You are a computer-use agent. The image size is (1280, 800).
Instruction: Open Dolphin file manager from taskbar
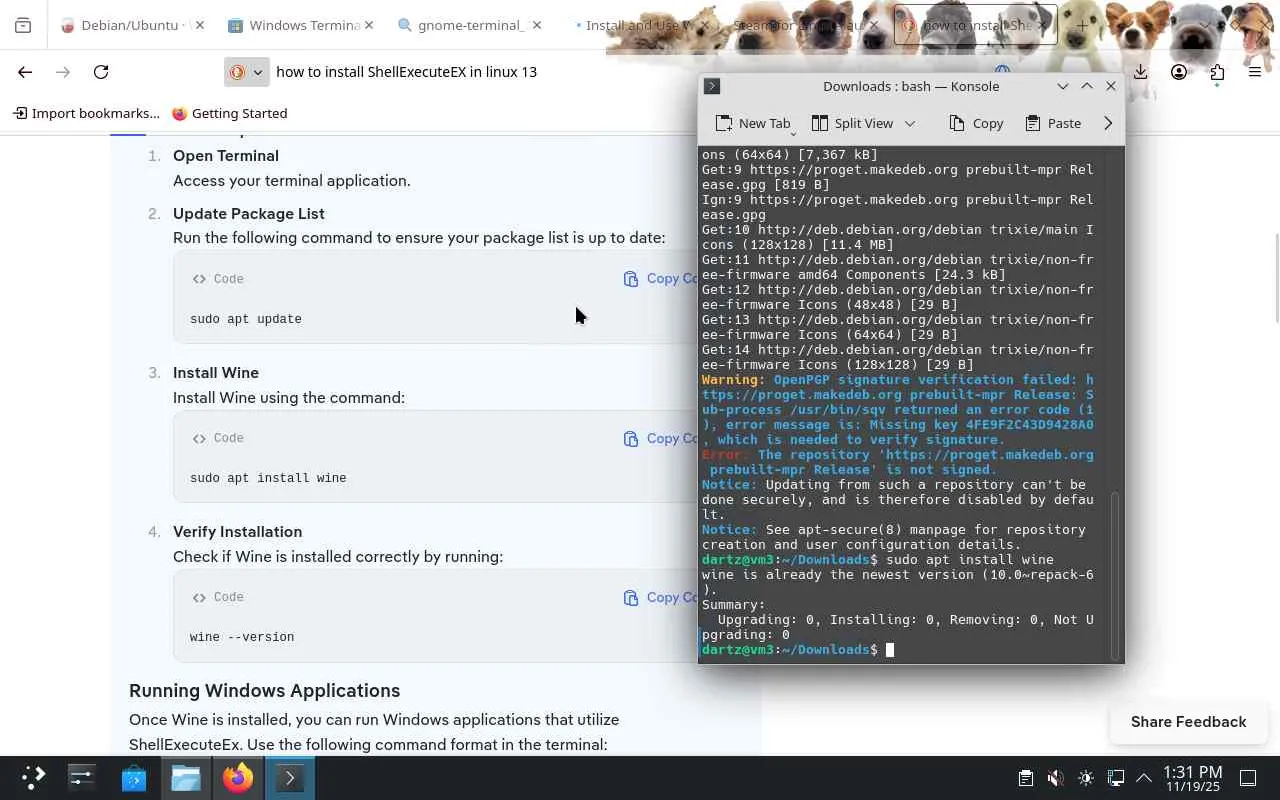(x=186, y=777)
